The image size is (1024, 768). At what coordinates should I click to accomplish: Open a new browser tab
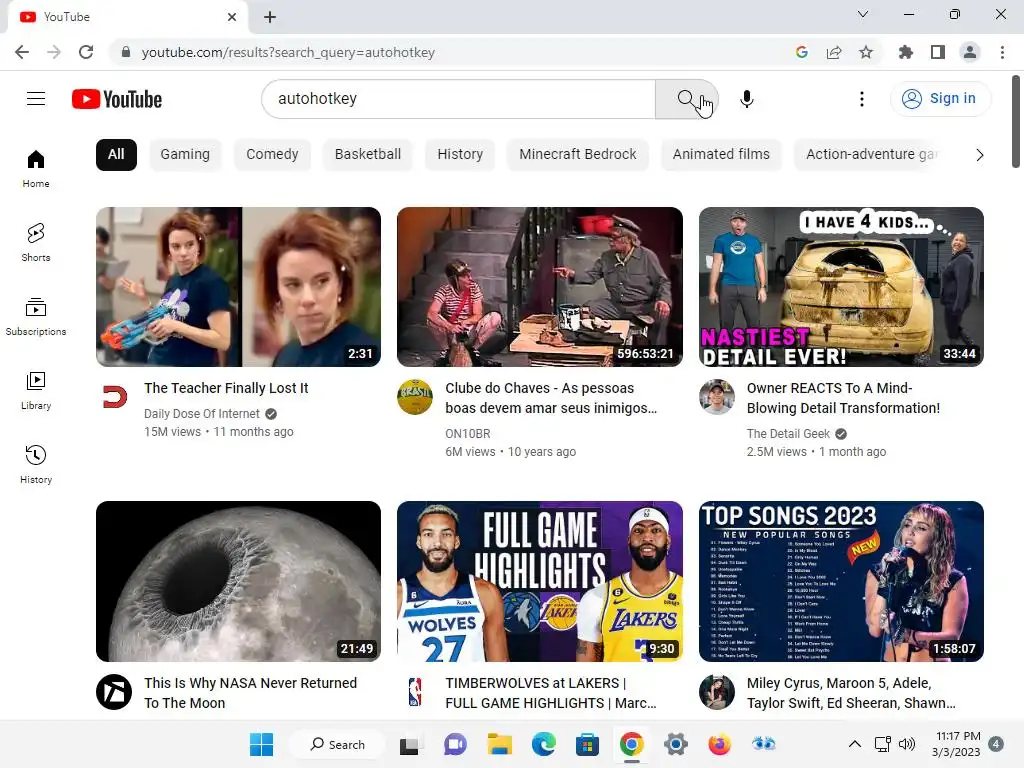270,17
